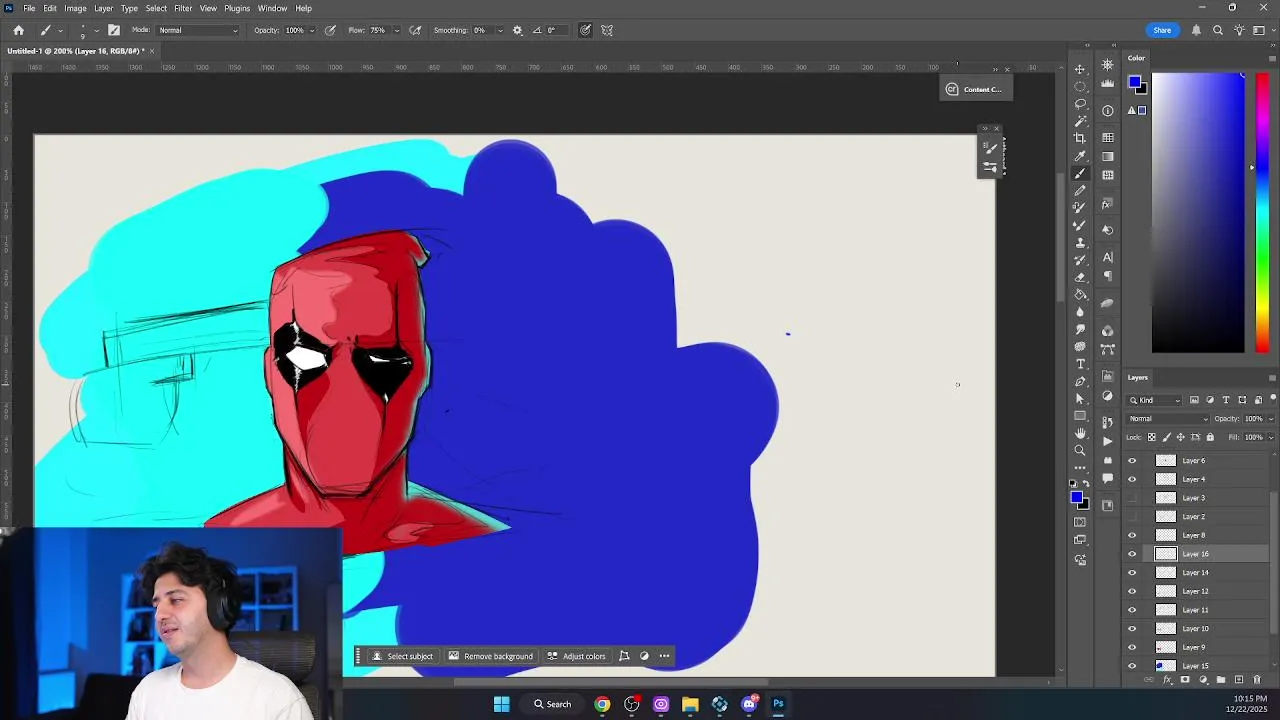Select the Lasso tool
This screenshot has width=1280, height=720.
coord(1080,103)
